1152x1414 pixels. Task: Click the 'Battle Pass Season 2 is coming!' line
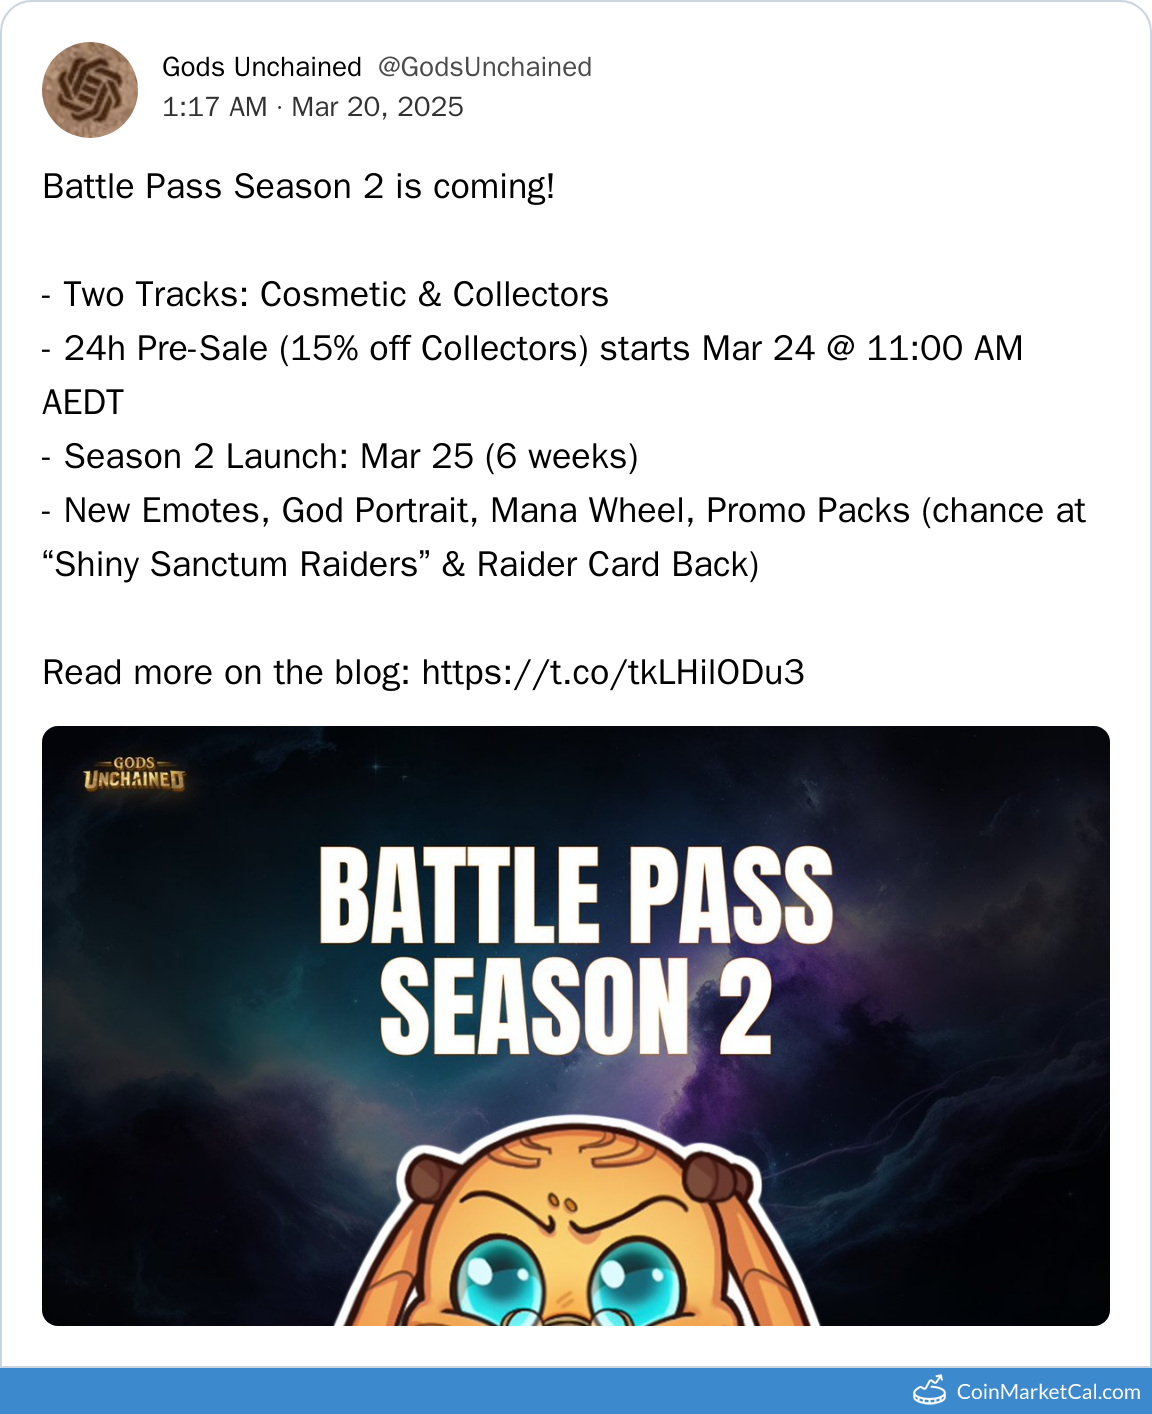click(299, 187)
